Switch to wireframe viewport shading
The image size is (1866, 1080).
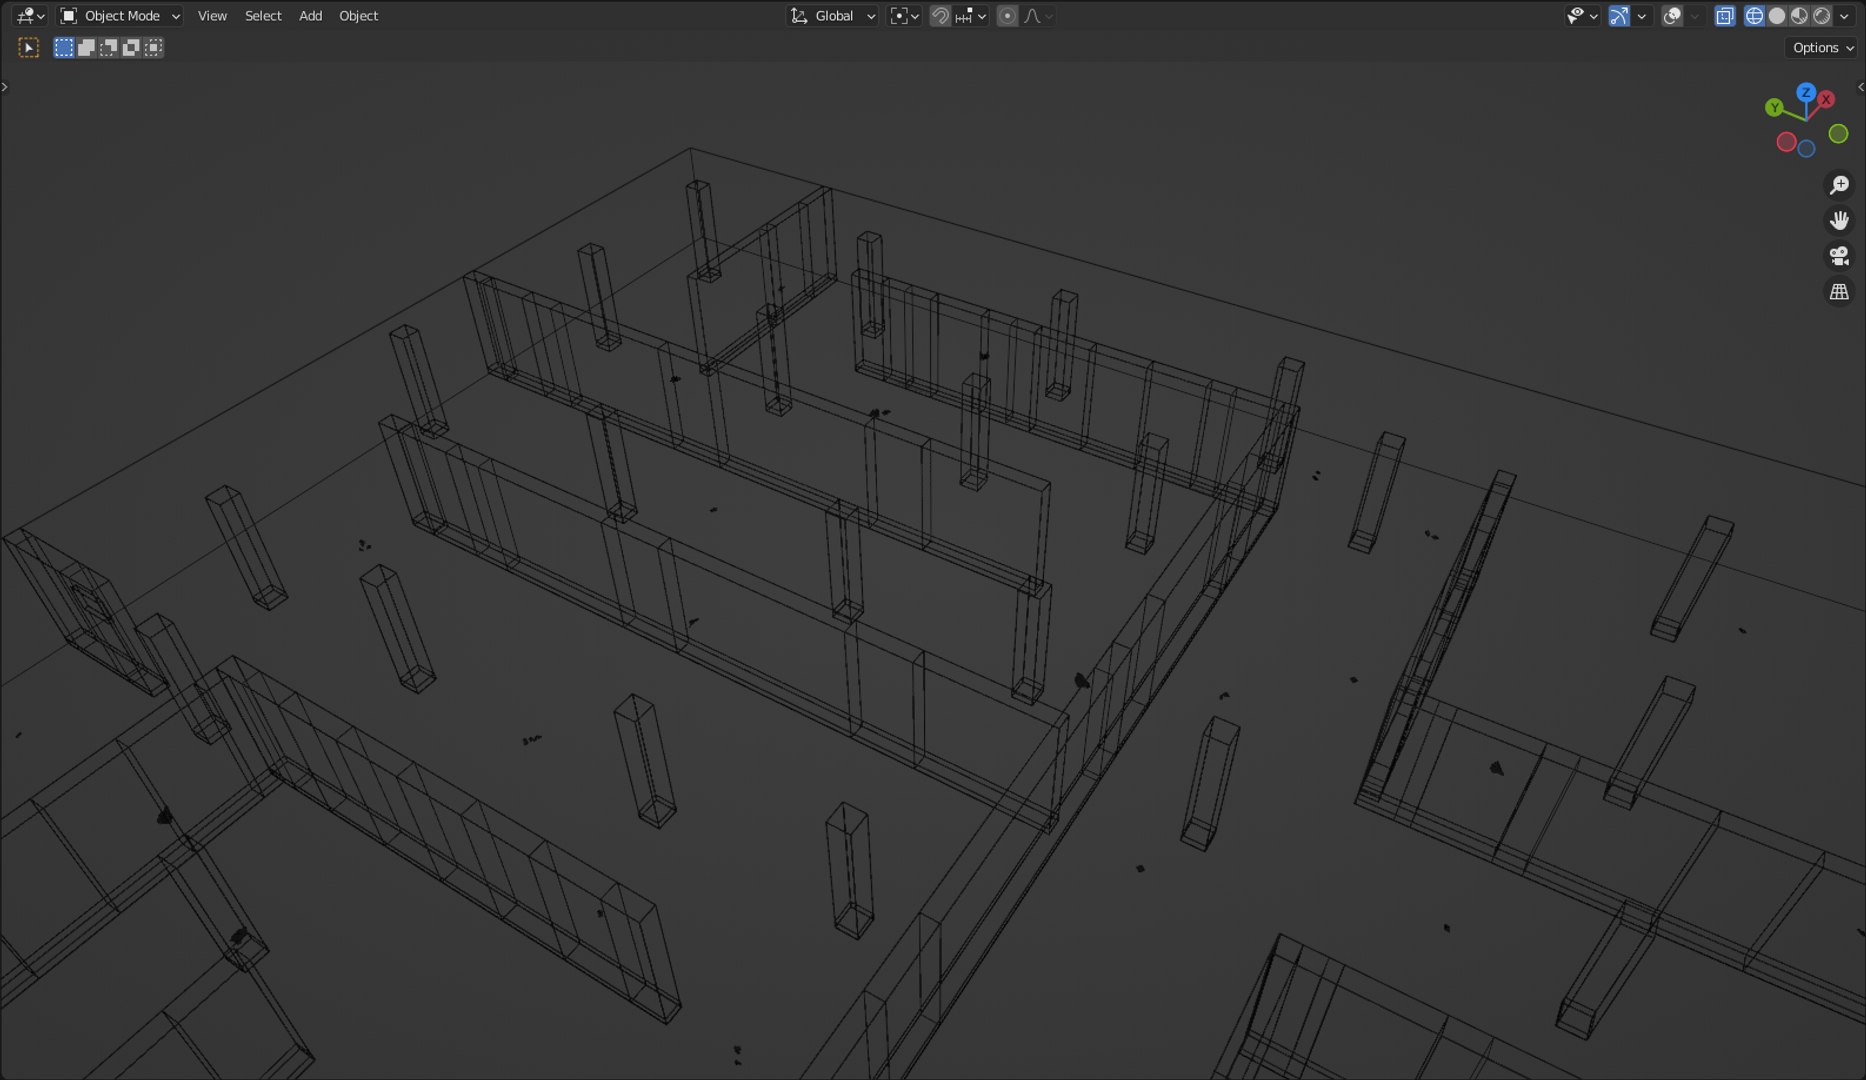[1754, 16]
